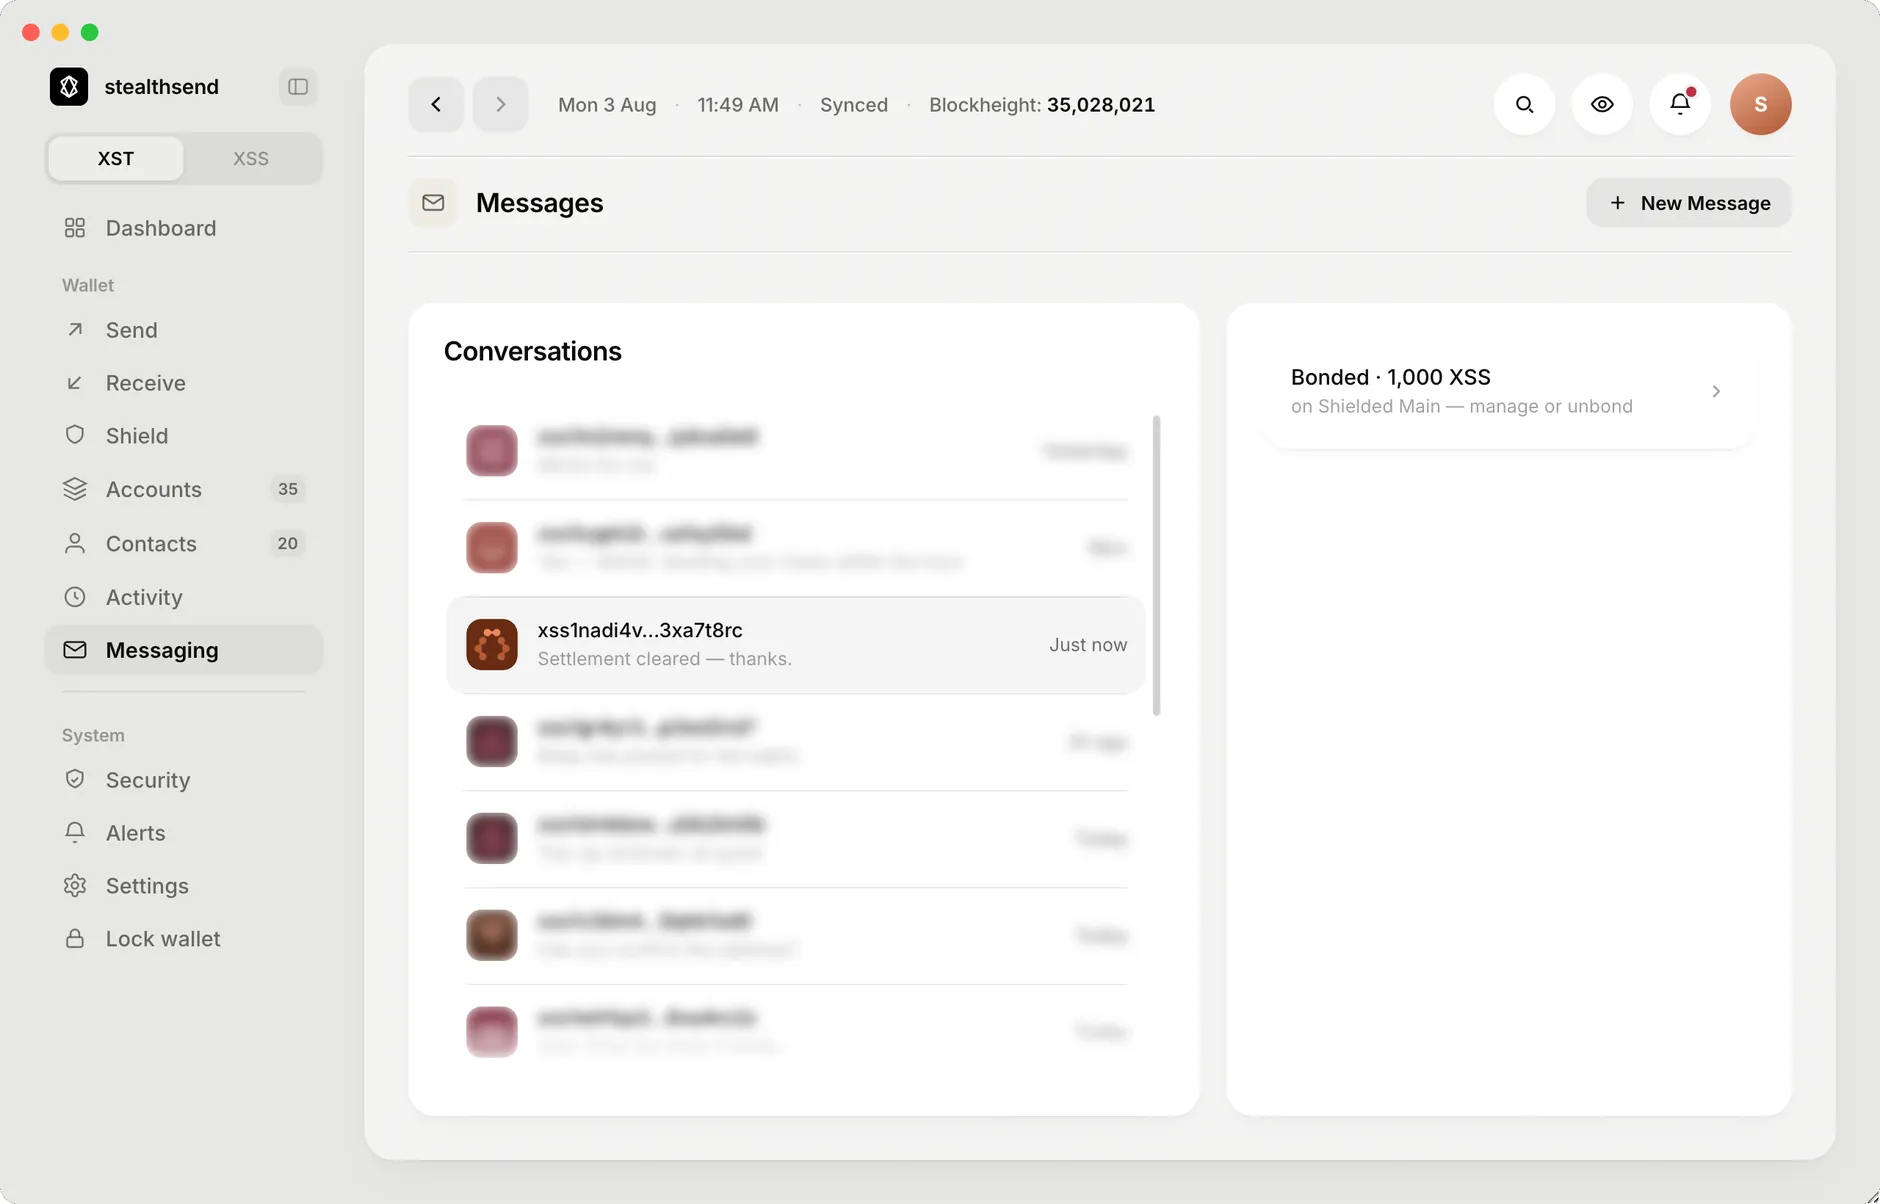
Task: Collapse the sidebar panel toggle
Action: 298,87
